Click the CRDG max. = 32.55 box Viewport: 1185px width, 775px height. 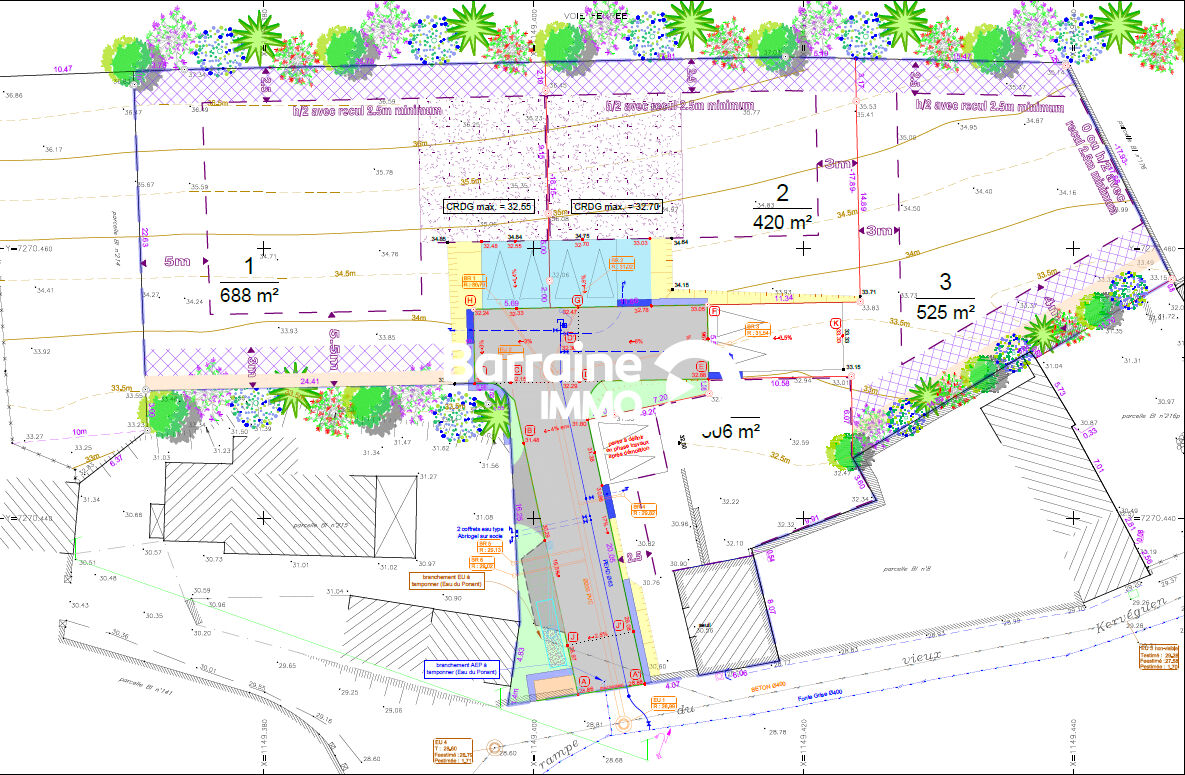click(489, 207)
